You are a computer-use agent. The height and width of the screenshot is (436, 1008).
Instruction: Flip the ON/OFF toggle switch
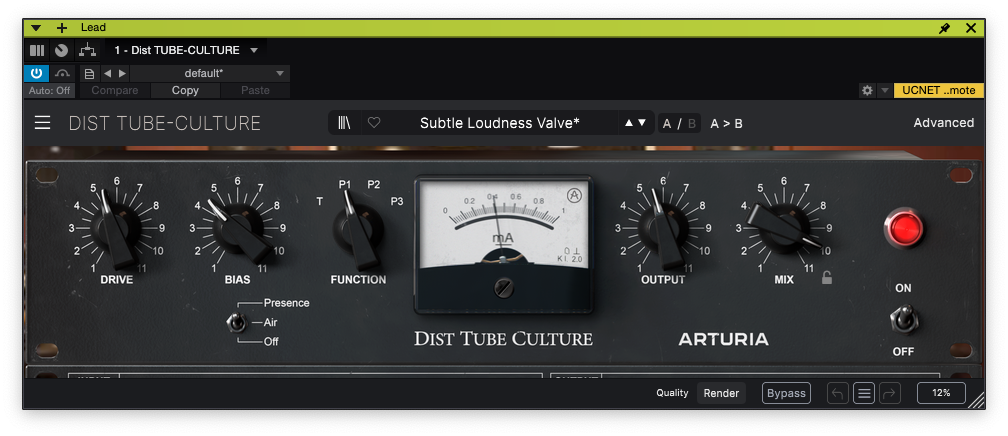(x=904, y=320)
